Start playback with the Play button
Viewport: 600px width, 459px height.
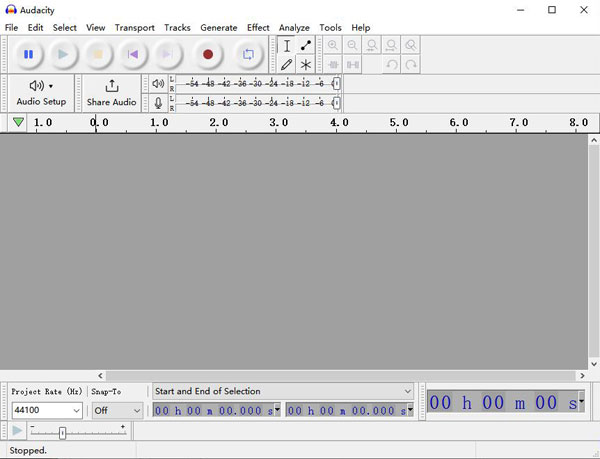pos(63,54)
